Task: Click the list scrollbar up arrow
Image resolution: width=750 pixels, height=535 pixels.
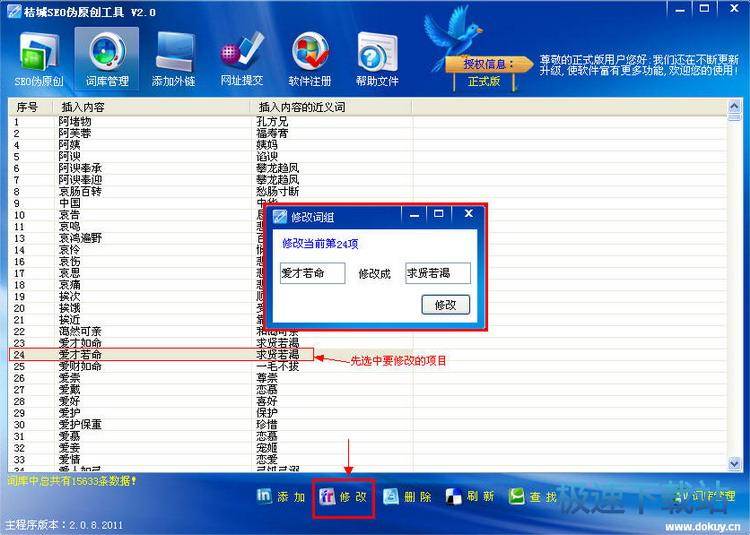Action: pos(734,107)
